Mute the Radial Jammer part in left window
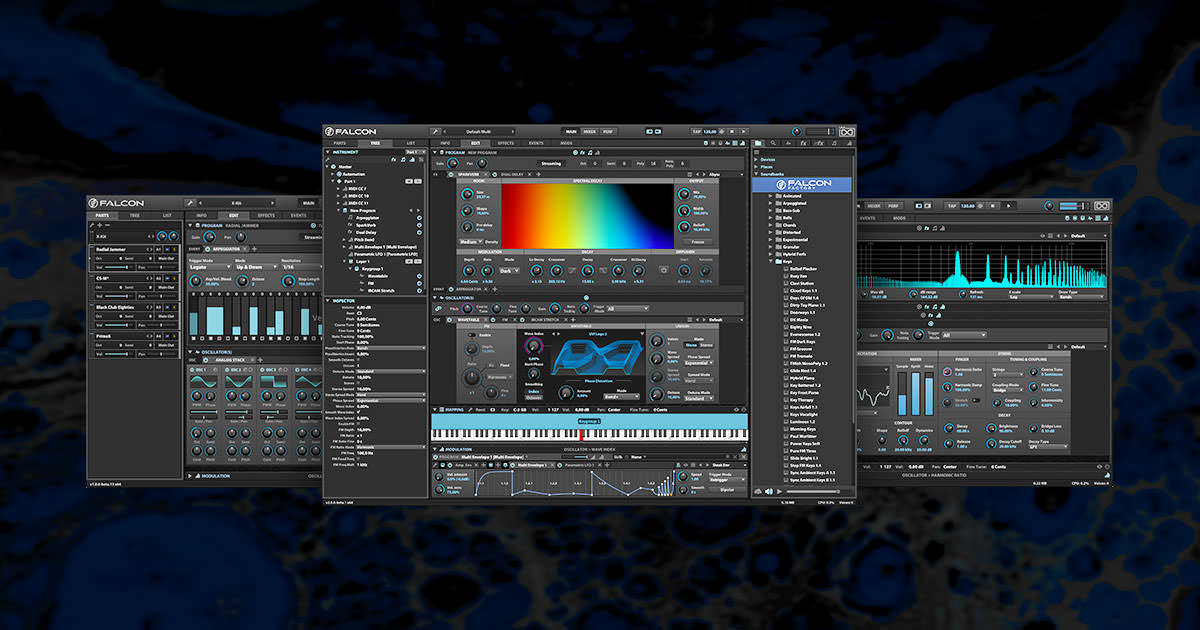This screenshot has height=630, width=1200. (x=167, y=249)
